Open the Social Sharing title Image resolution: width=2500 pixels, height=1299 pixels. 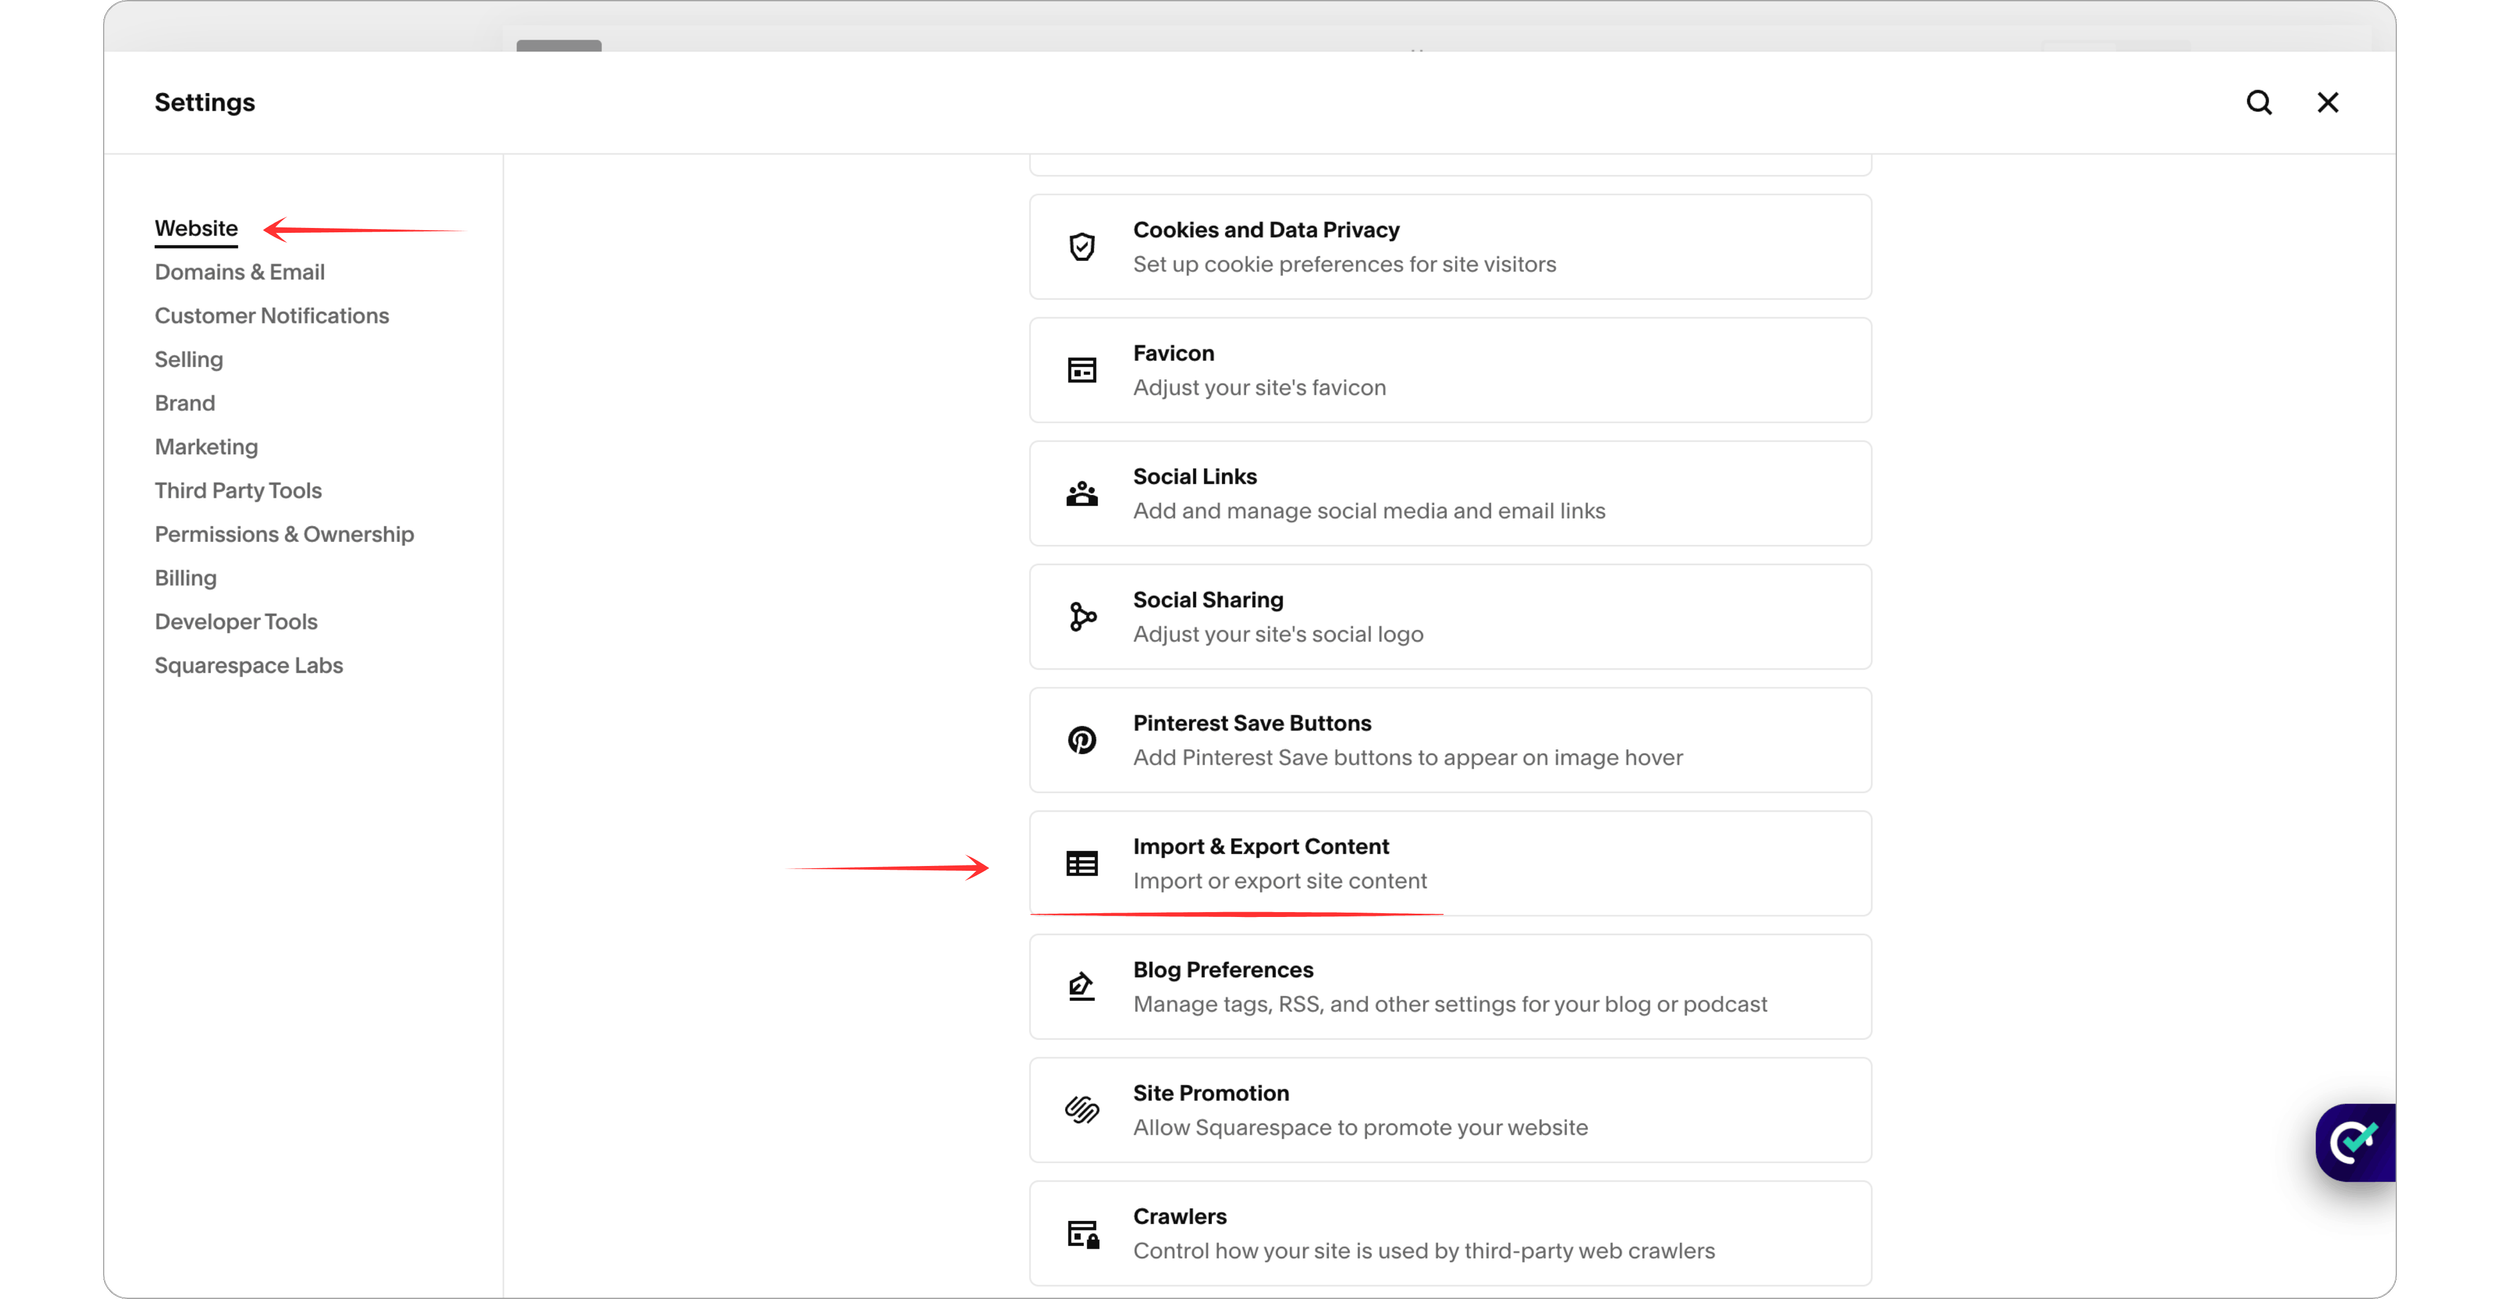pyautogui.click(x=1208, y=600)
